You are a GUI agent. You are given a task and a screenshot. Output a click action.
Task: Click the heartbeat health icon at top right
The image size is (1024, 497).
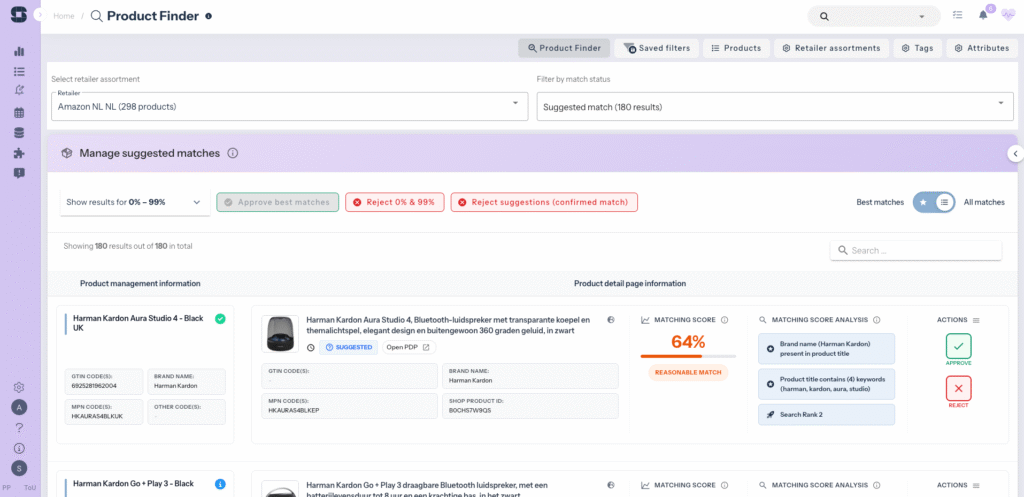pyautogui.click(x=1007, y=15)
